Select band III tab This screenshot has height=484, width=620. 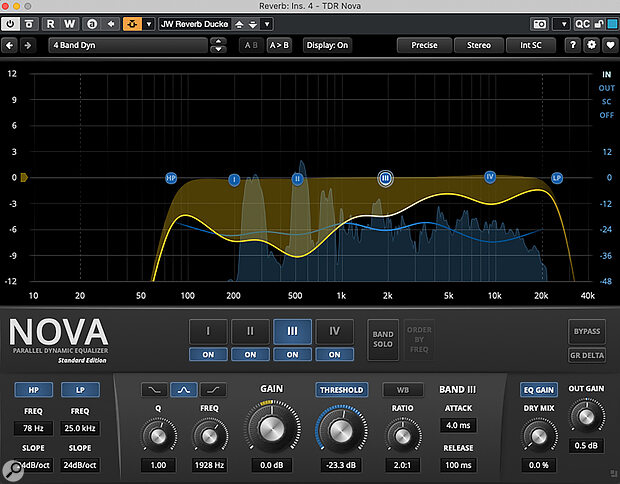coord(293,331)
